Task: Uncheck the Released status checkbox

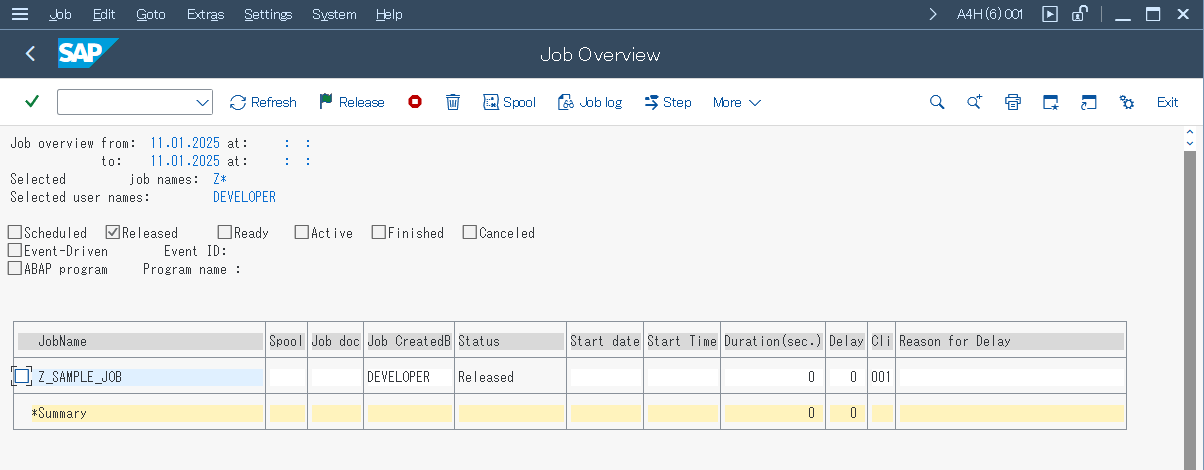Action: pos(113,233)
